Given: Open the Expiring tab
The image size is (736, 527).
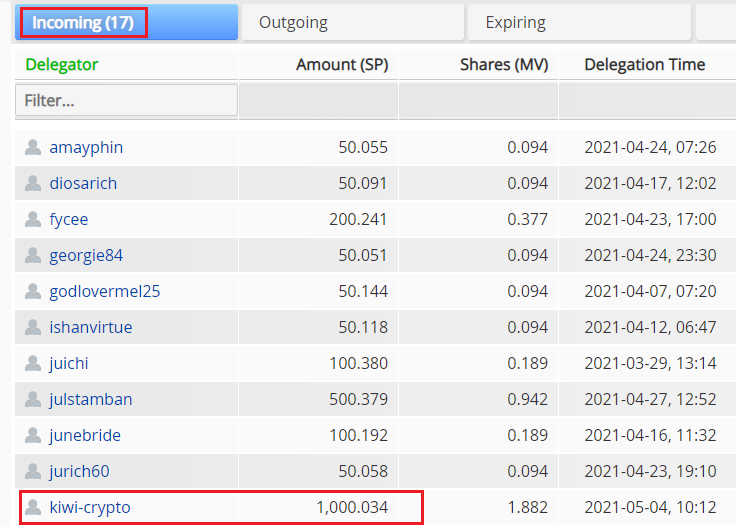Looking at the screenshot, I should [x=579, y=22].
